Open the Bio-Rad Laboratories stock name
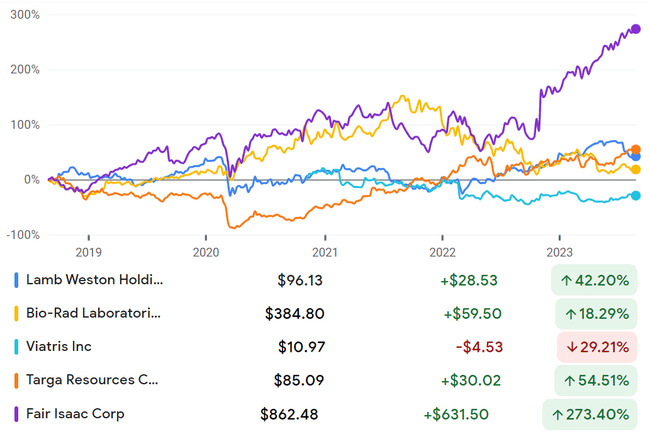 tap(93, 314)
